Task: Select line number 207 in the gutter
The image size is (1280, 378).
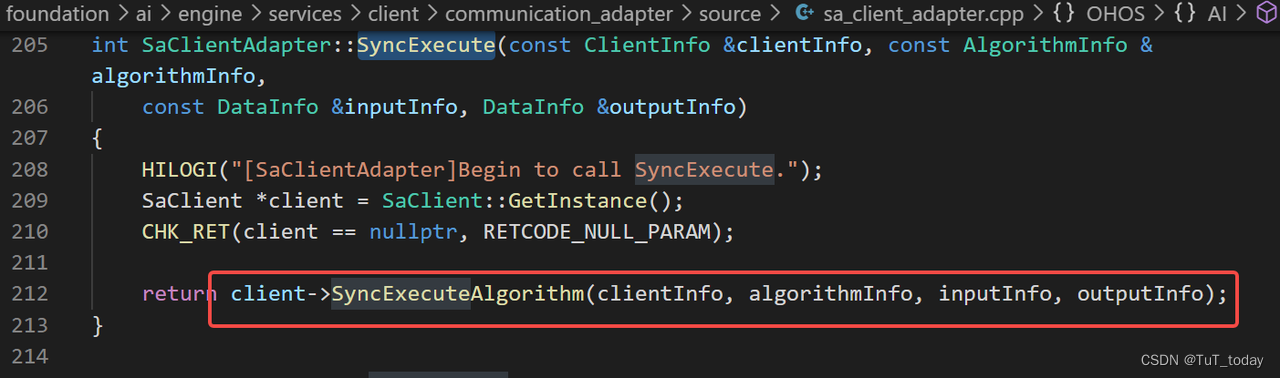Action: [29, 138]
